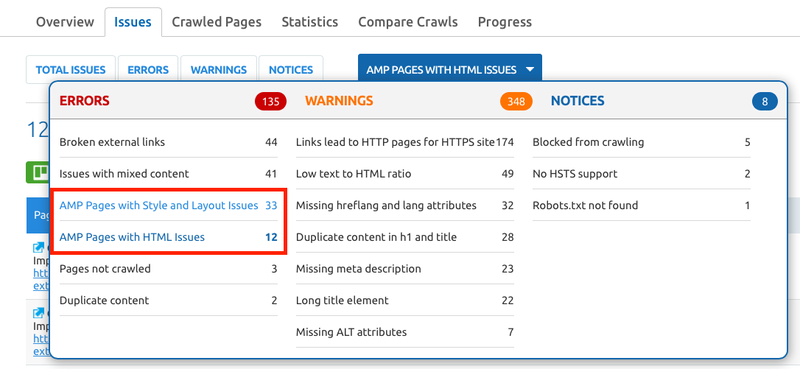Select the Issues tab
The image size is (800, 369).
(133, 22)
